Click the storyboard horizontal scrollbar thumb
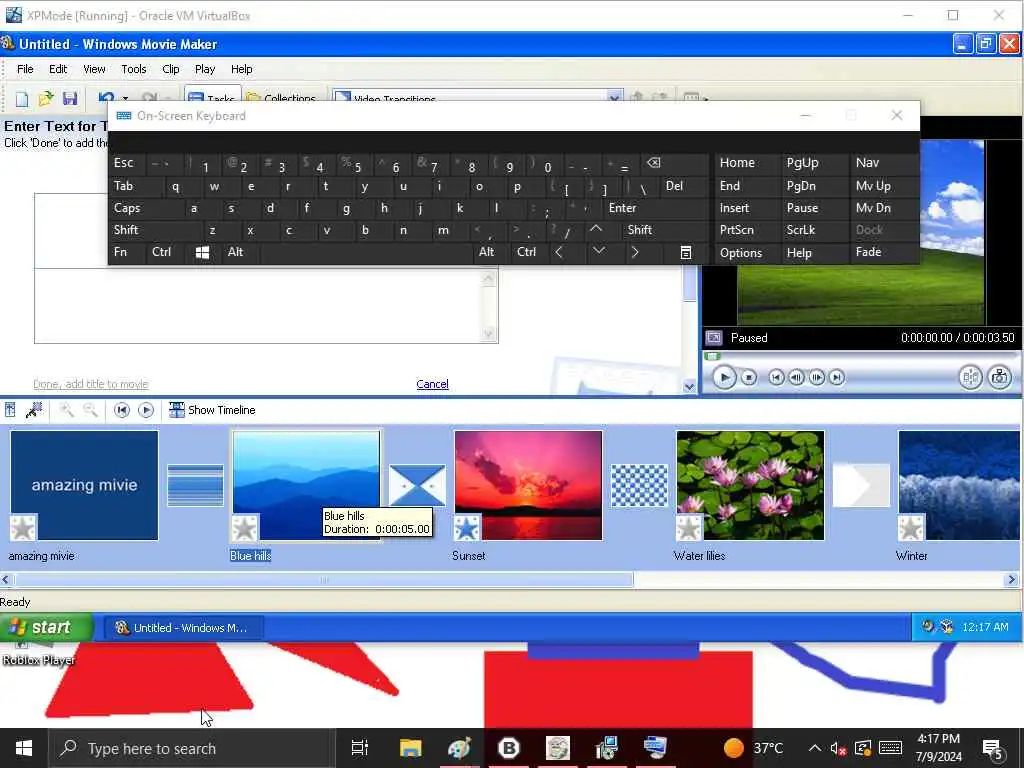This screenshot has height=768, width=1024. (x=324, y=579)
